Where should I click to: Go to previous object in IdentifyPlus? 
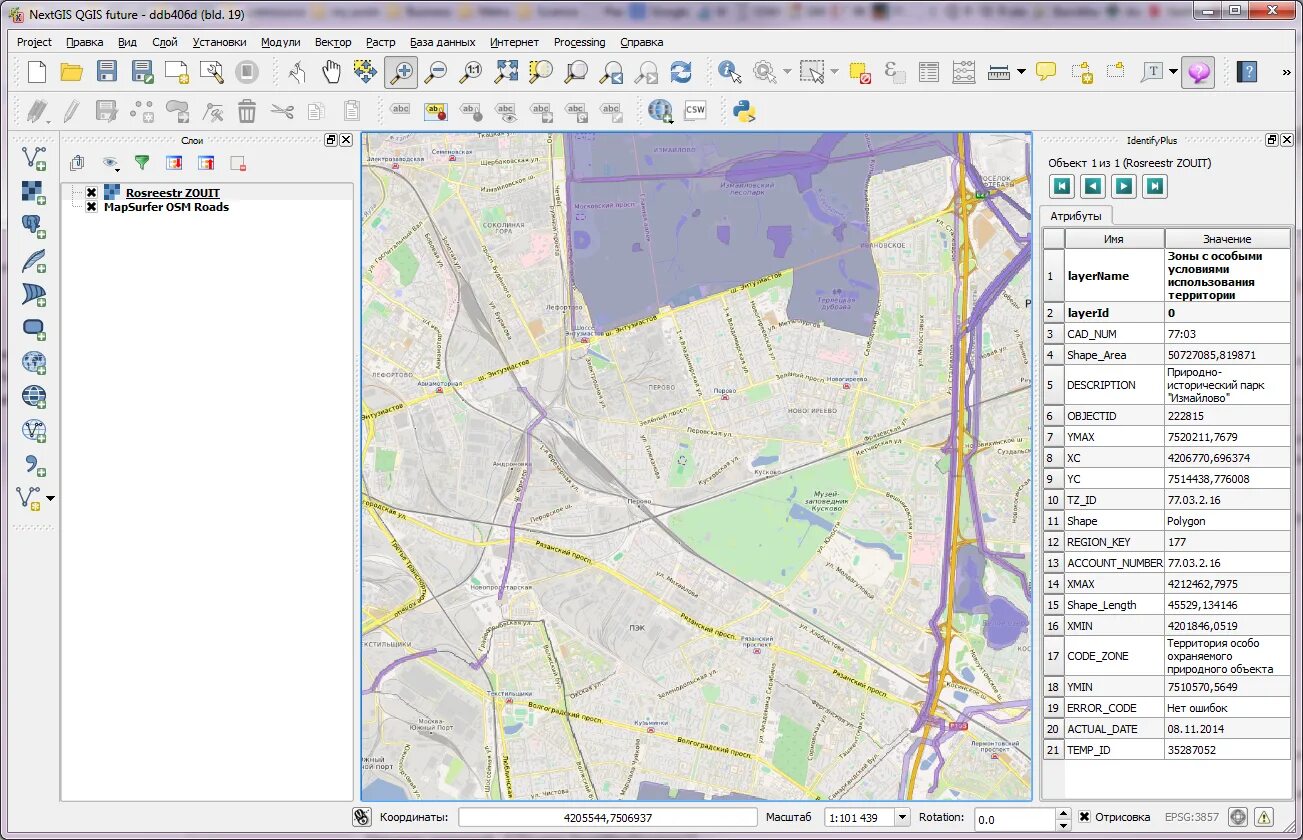pyautogui.click(x=1093, y=185)
